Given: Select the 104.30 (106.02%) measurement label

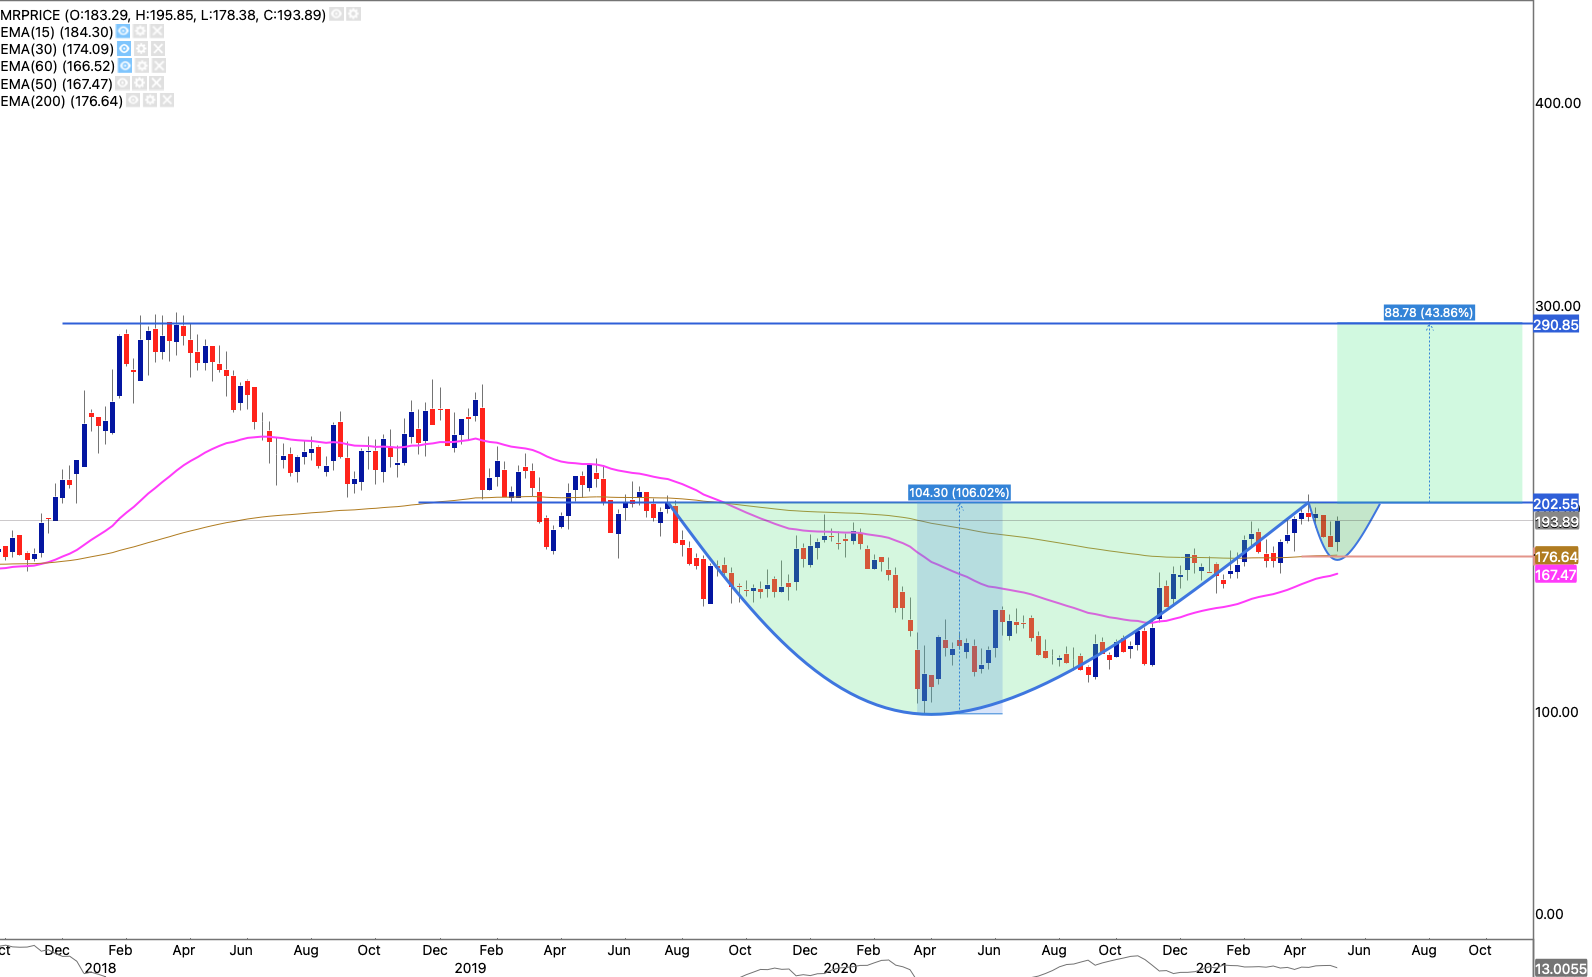Looking at the screenshot, I should [959, 493].
